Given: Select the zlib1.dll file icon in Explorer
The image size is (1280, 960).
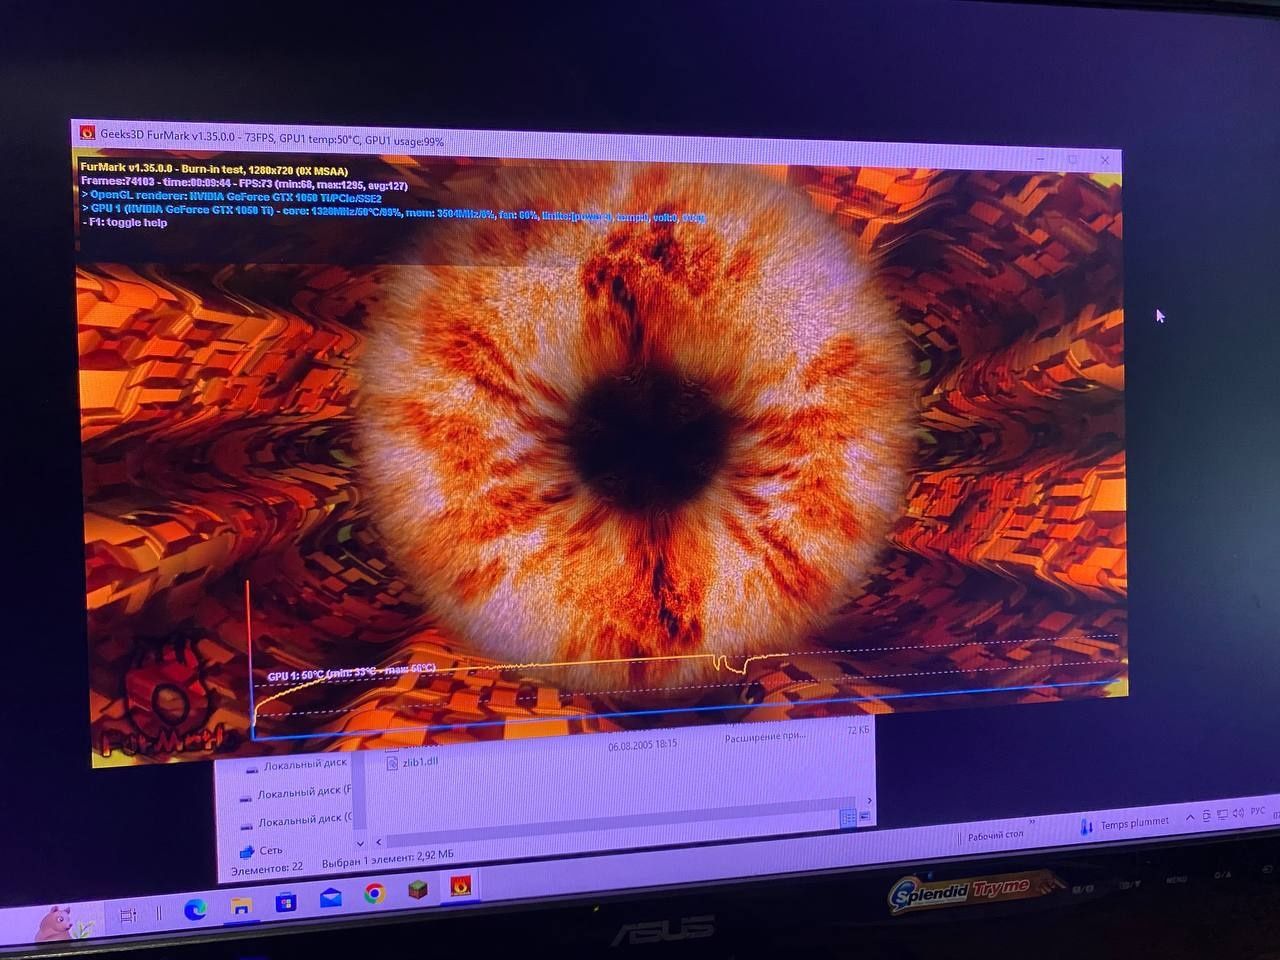Looking at the screenshot, I should (x=392, y=763).
